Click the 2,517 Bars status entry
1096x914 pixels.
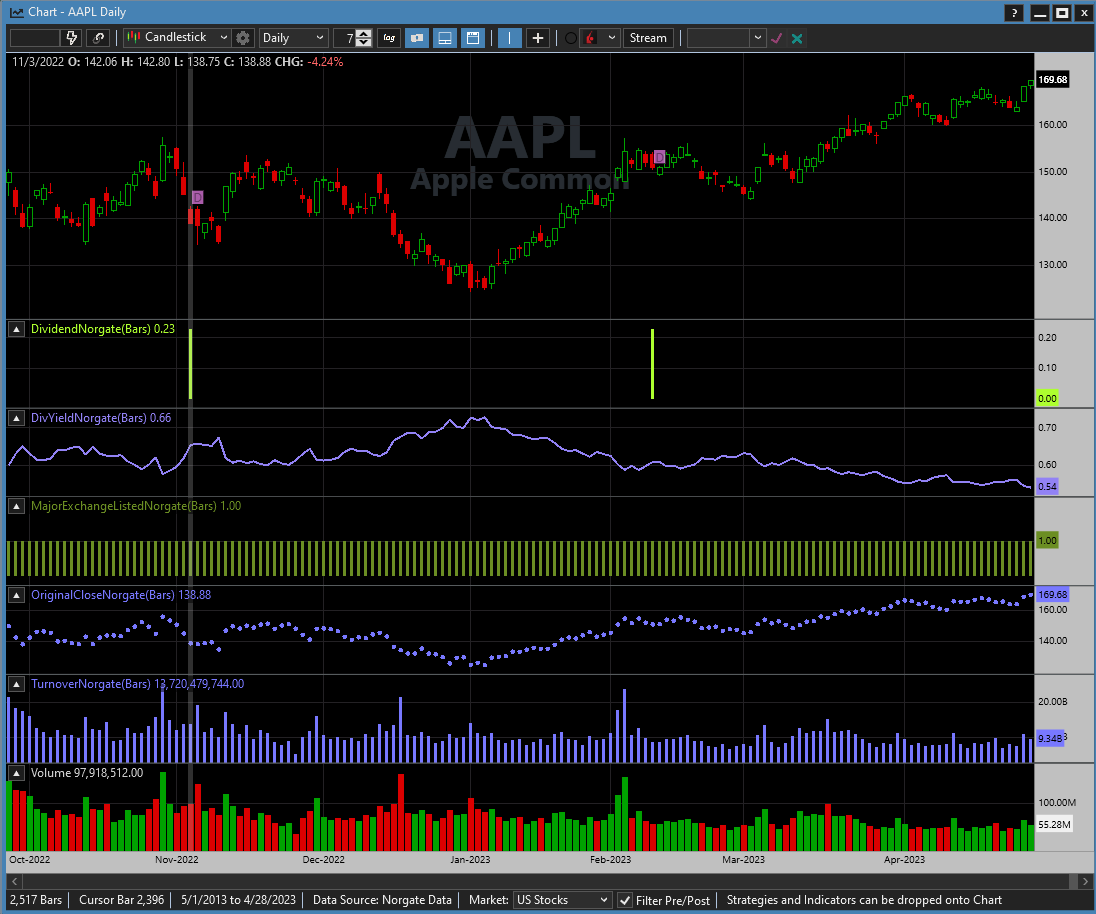click(x=36, y=900)
